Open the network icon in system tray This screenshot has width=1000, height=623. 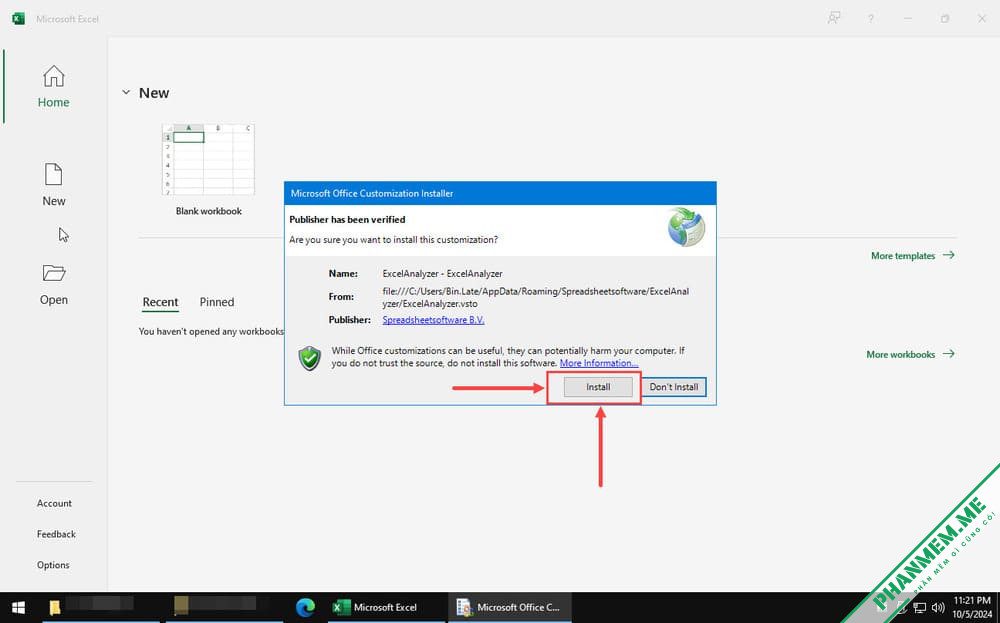click(x=920, y=608)
